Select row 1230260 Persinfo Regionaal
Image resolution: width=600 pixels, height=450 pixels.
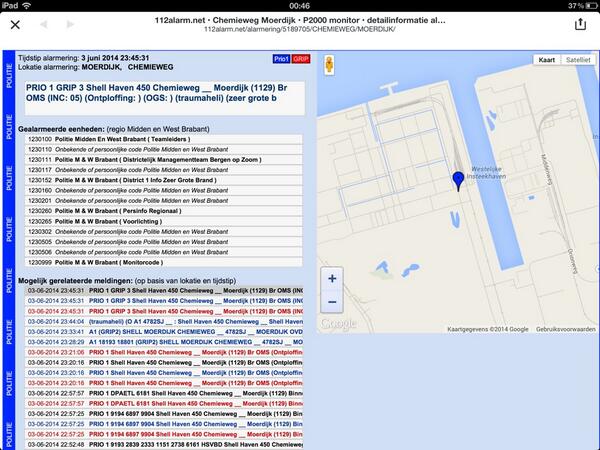coord(164,211)
